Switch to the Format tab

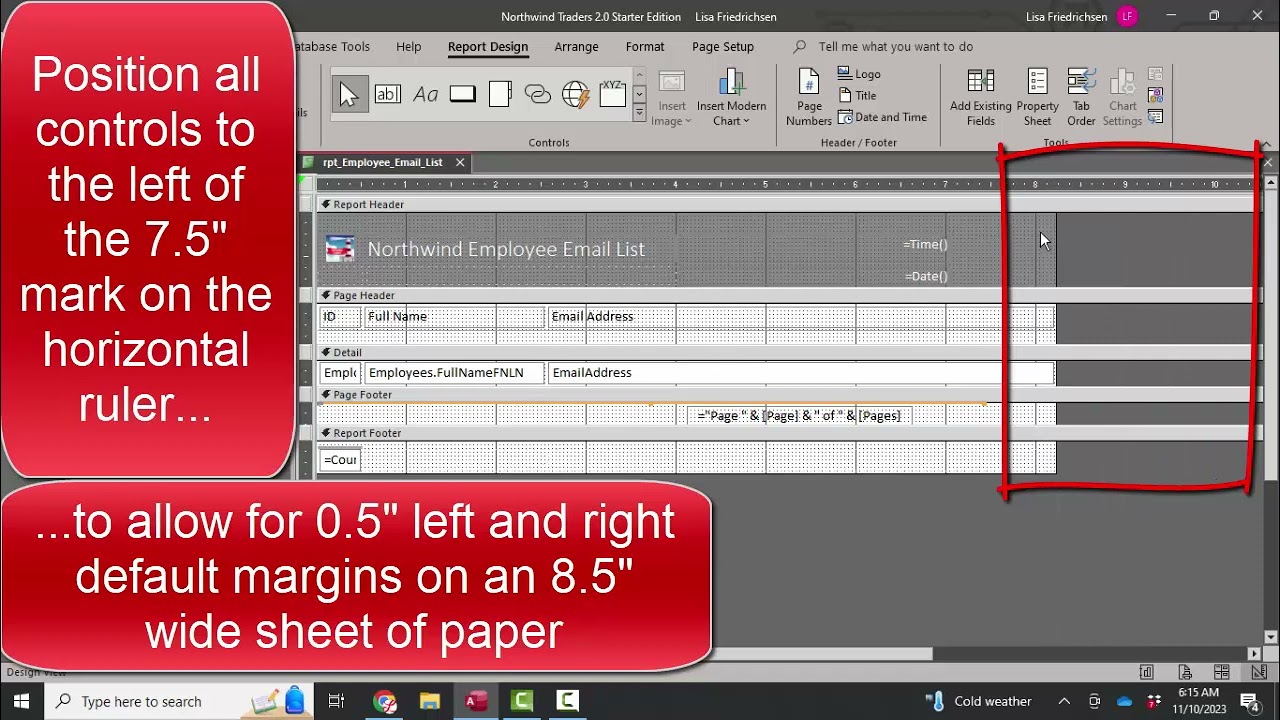(645, 46)
